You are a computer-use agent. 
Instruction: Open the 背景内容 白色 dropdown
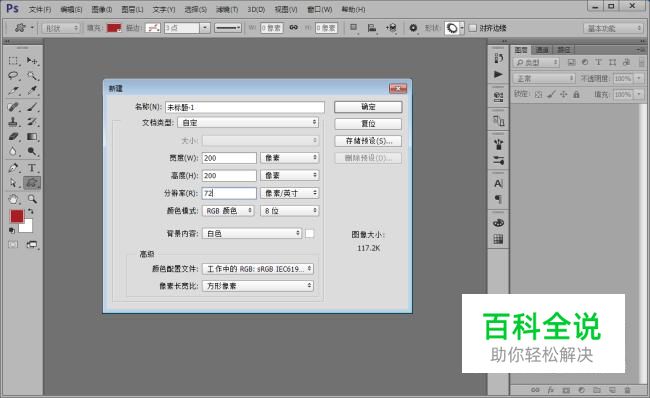(x=252, y=233)
